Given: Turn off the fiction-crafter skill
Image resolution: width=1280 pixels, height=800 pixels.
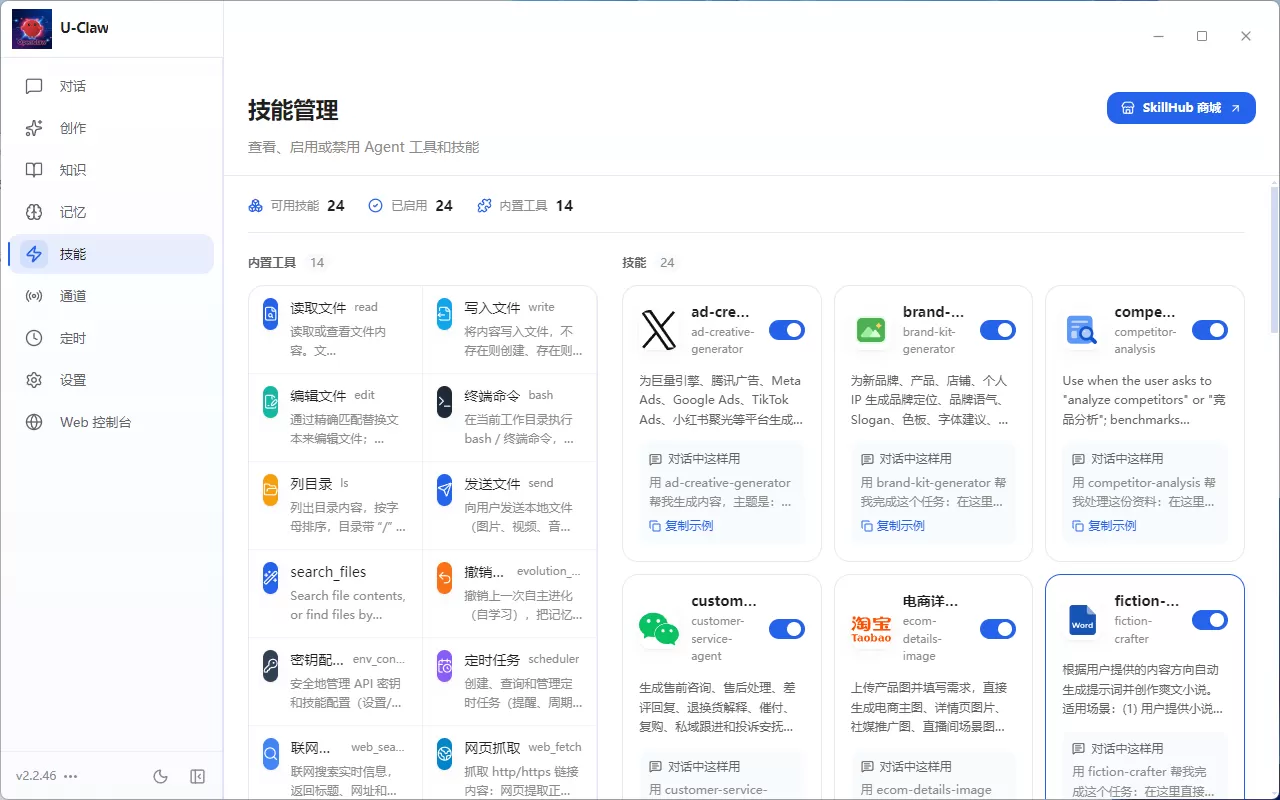Looking at the screenshot, I should [1210, 620].
